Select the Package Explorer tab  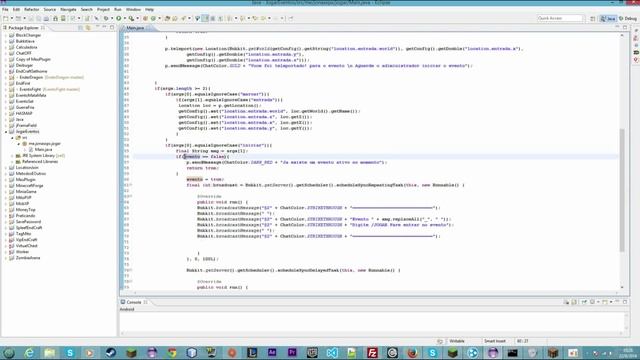click(23, 28)
